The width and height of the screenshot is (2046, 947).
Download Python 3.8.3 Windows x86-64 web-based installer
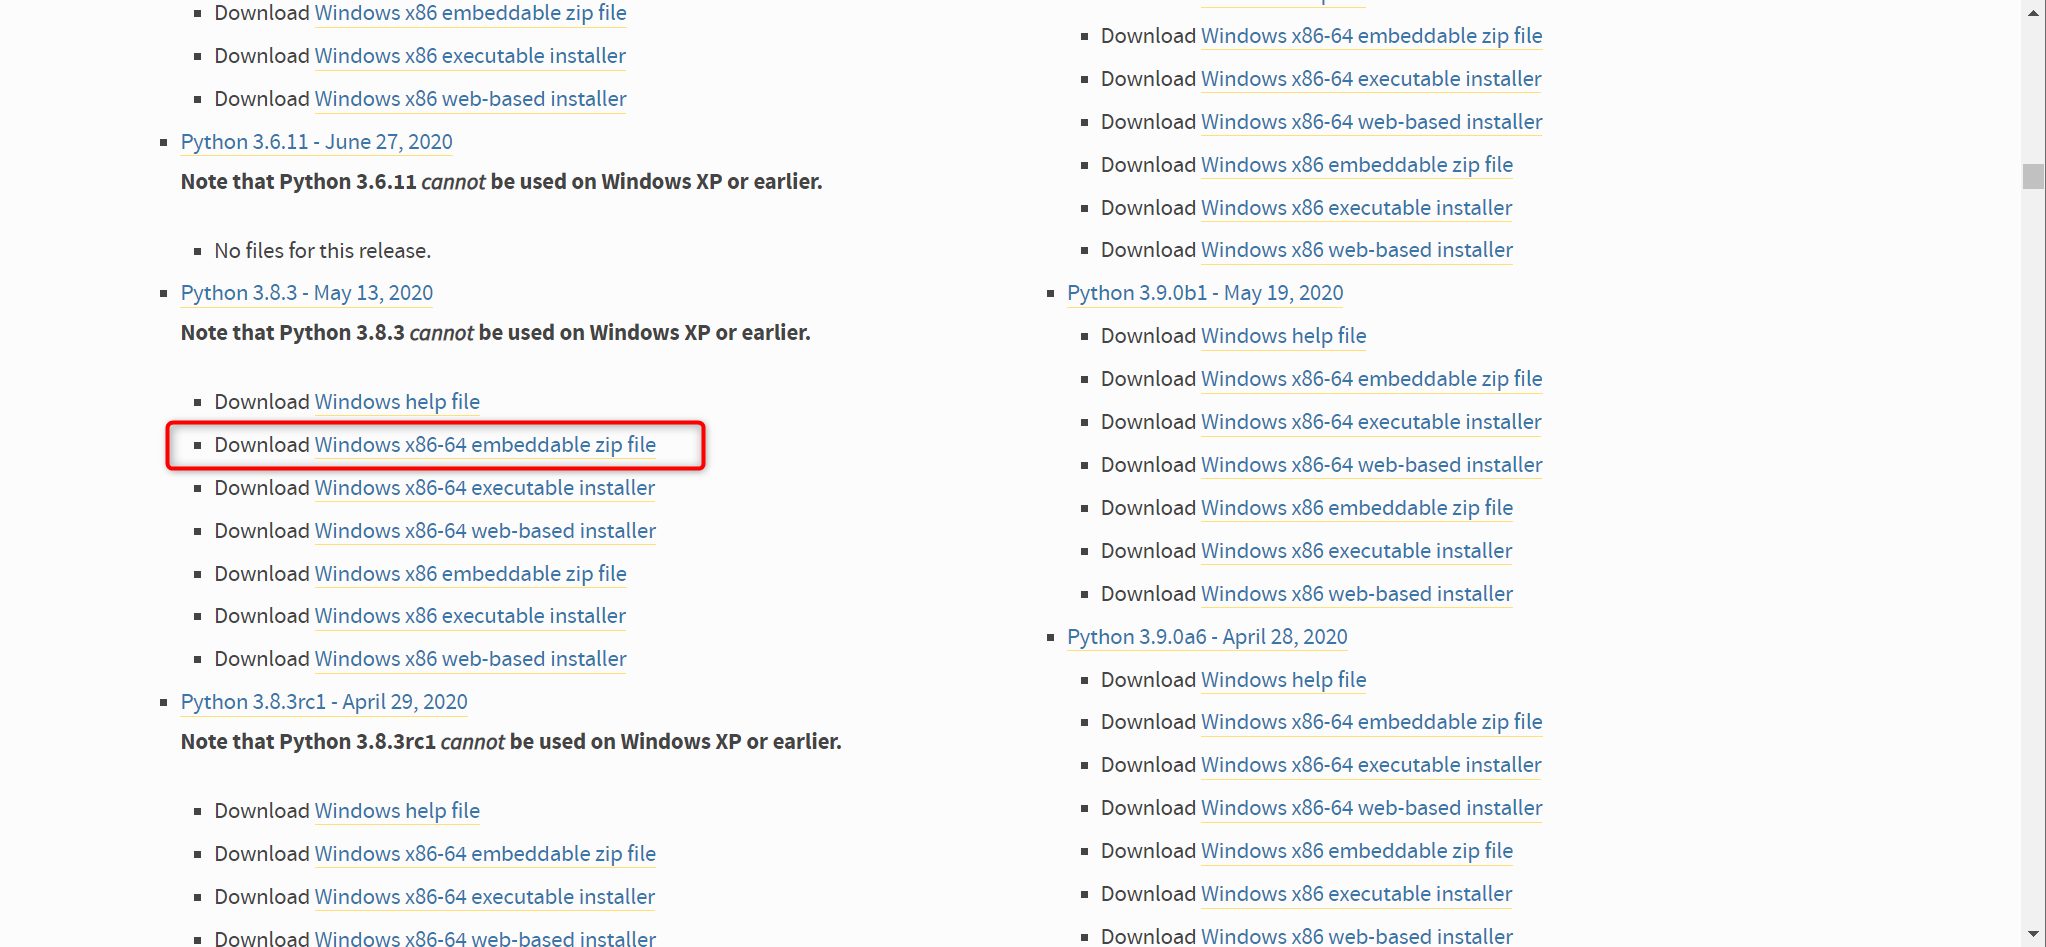(485, 531)
